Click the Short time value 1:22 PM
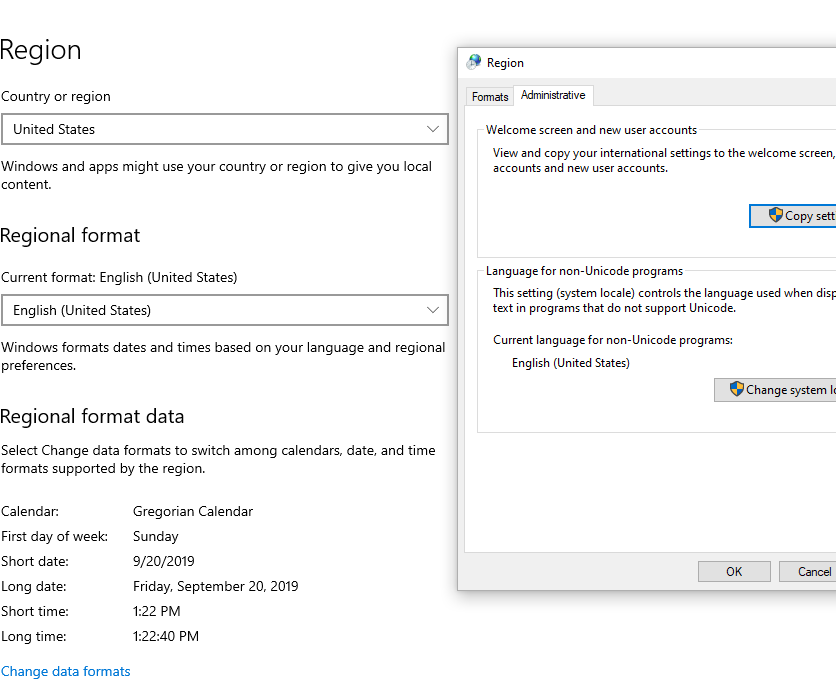This screenshot has width=836, height=690. (x=157, y=611)
